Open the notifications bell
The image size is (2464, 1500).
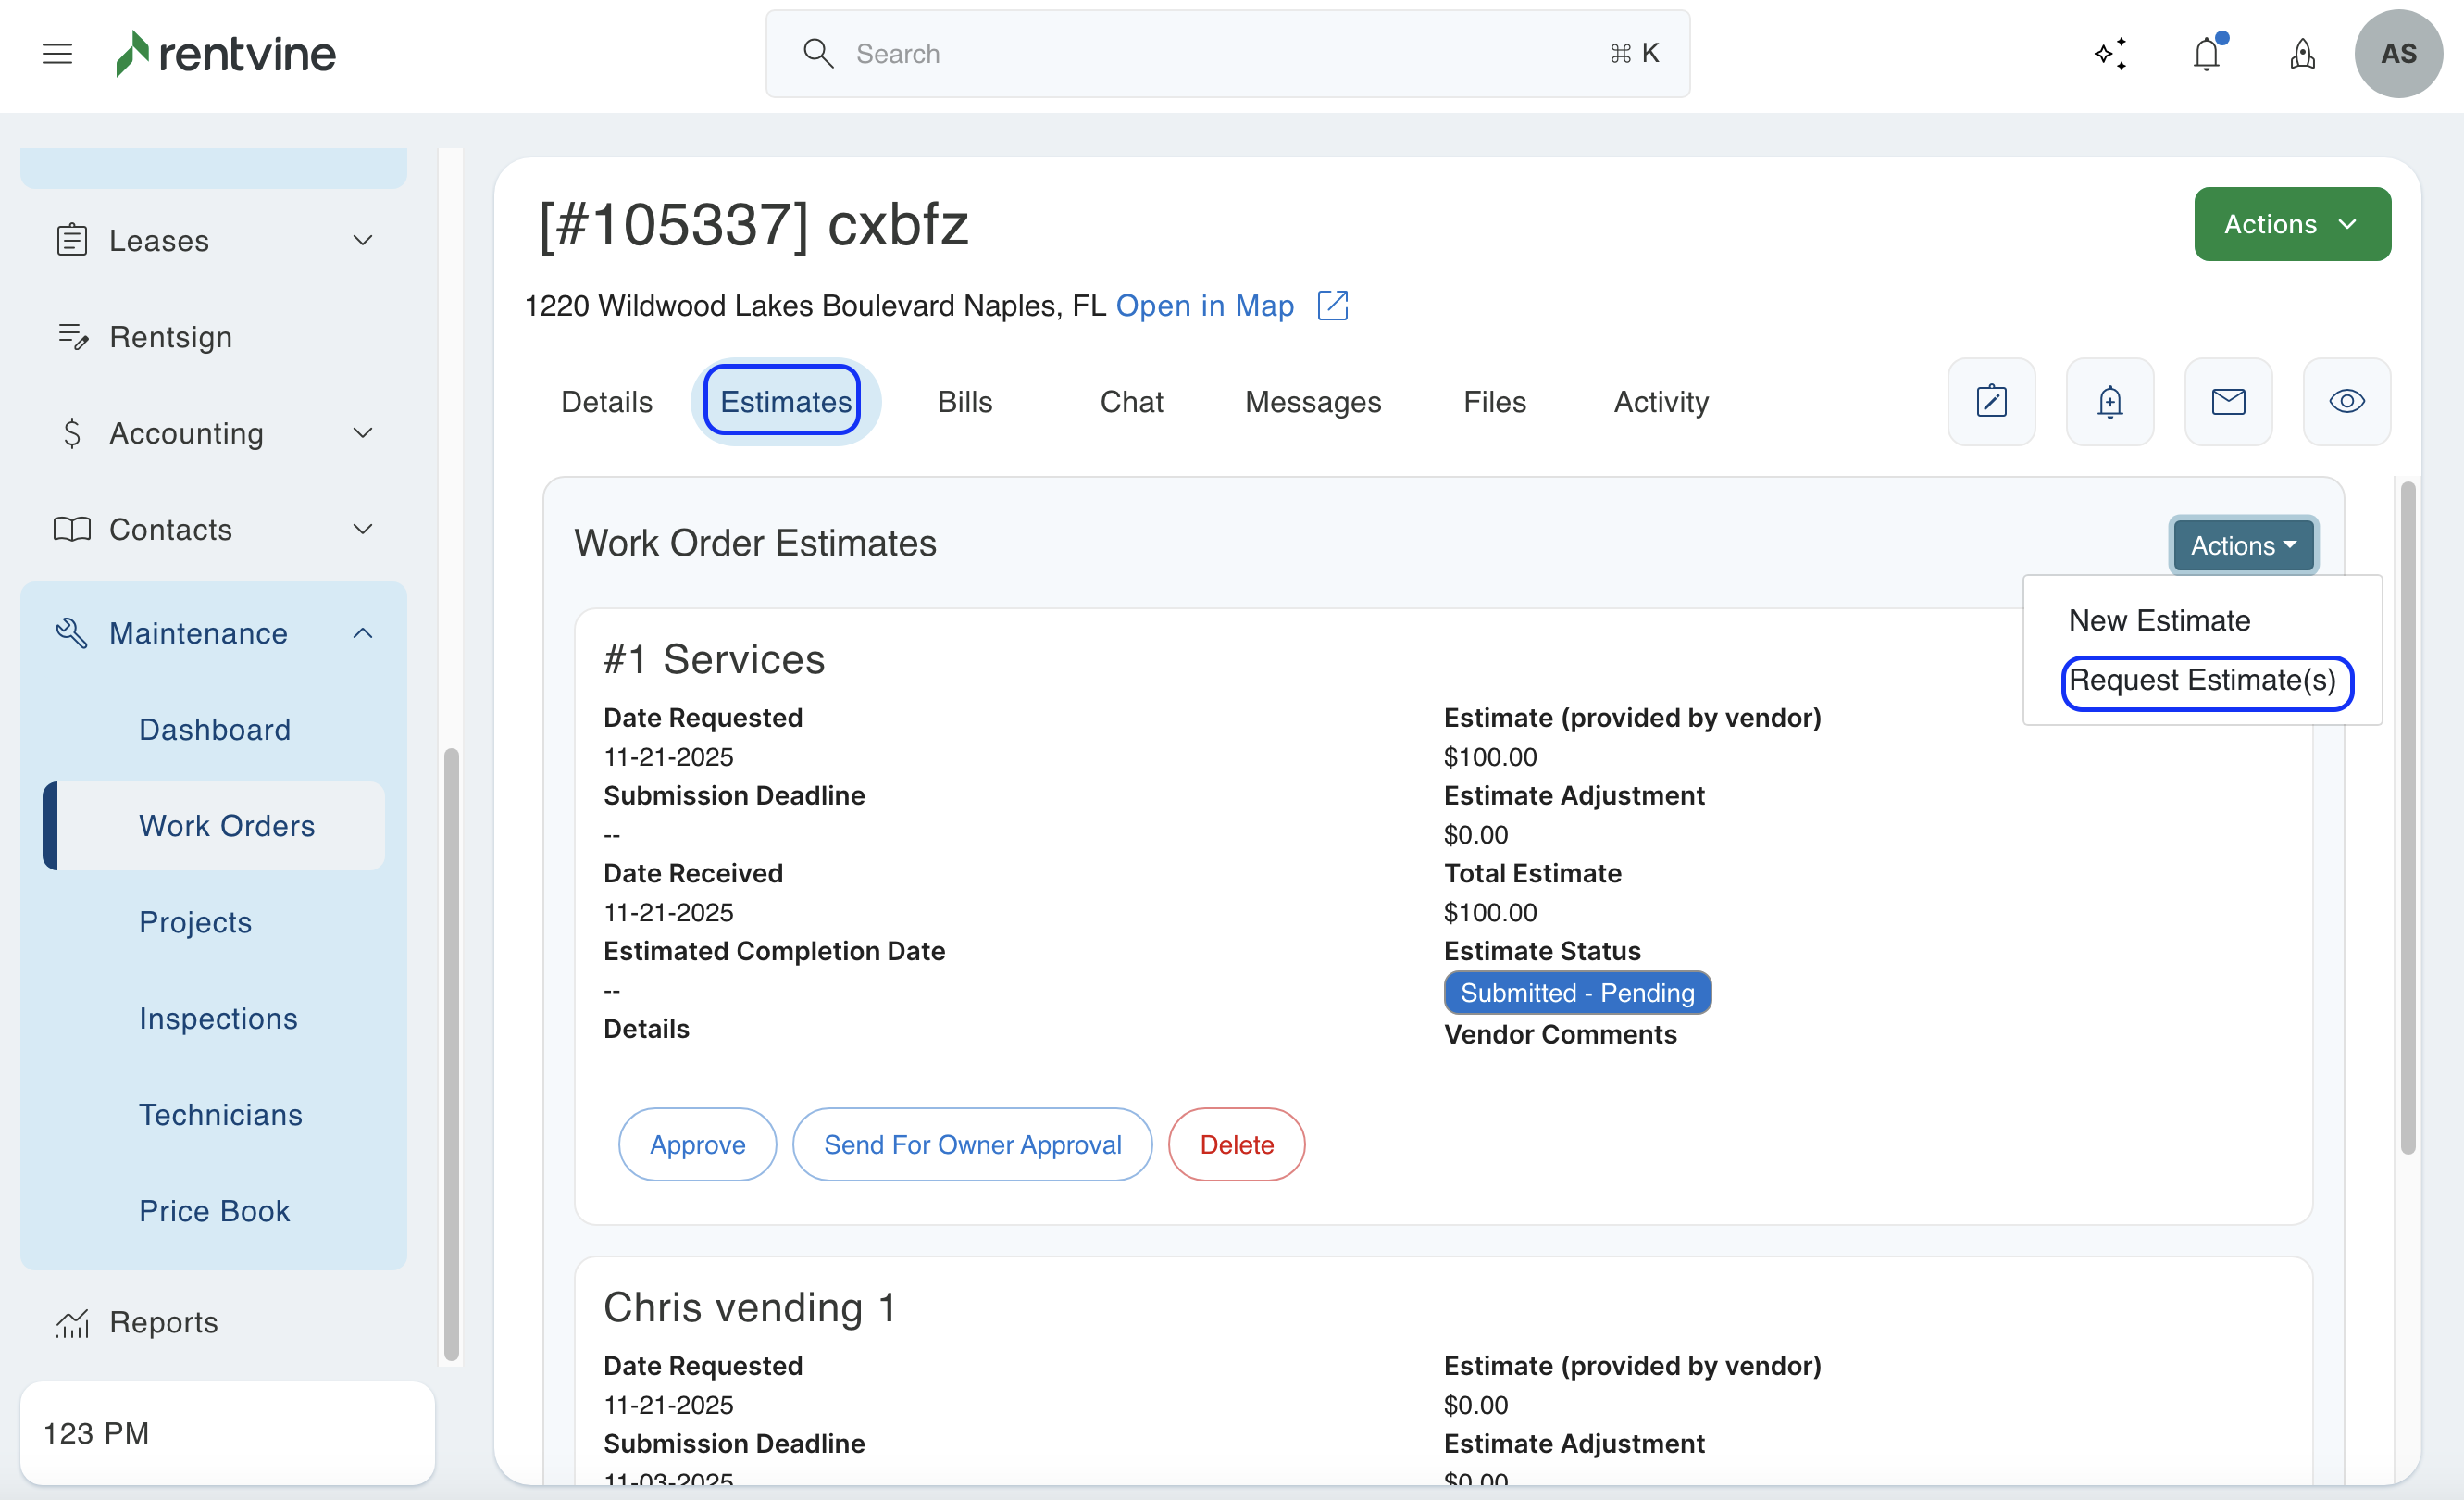click(x=2206, y=53)
